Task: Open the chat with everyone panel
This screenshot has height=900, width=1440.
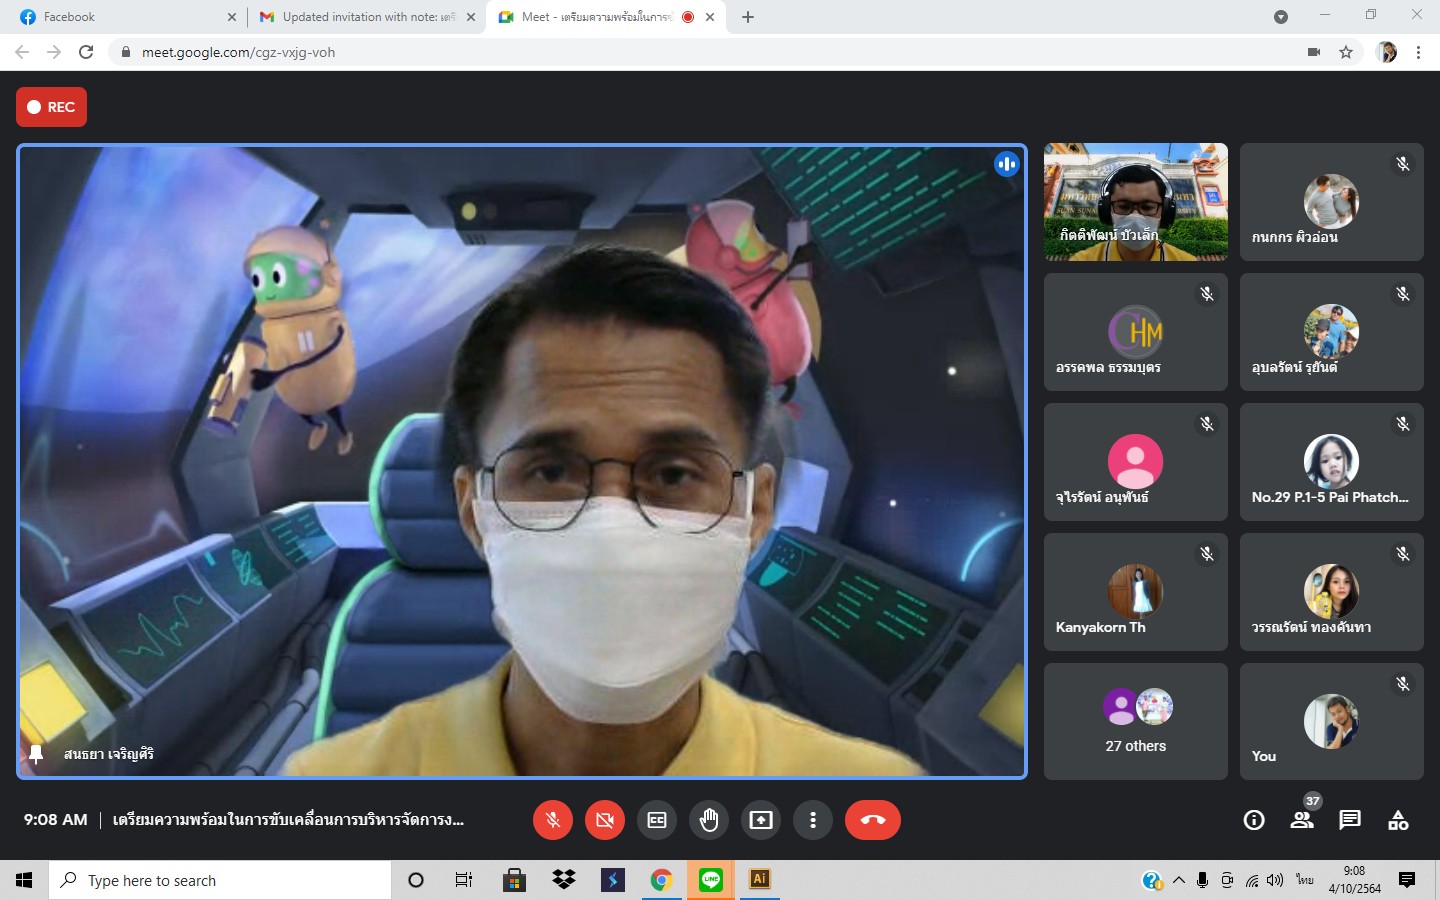Action: pos(1350,820)
